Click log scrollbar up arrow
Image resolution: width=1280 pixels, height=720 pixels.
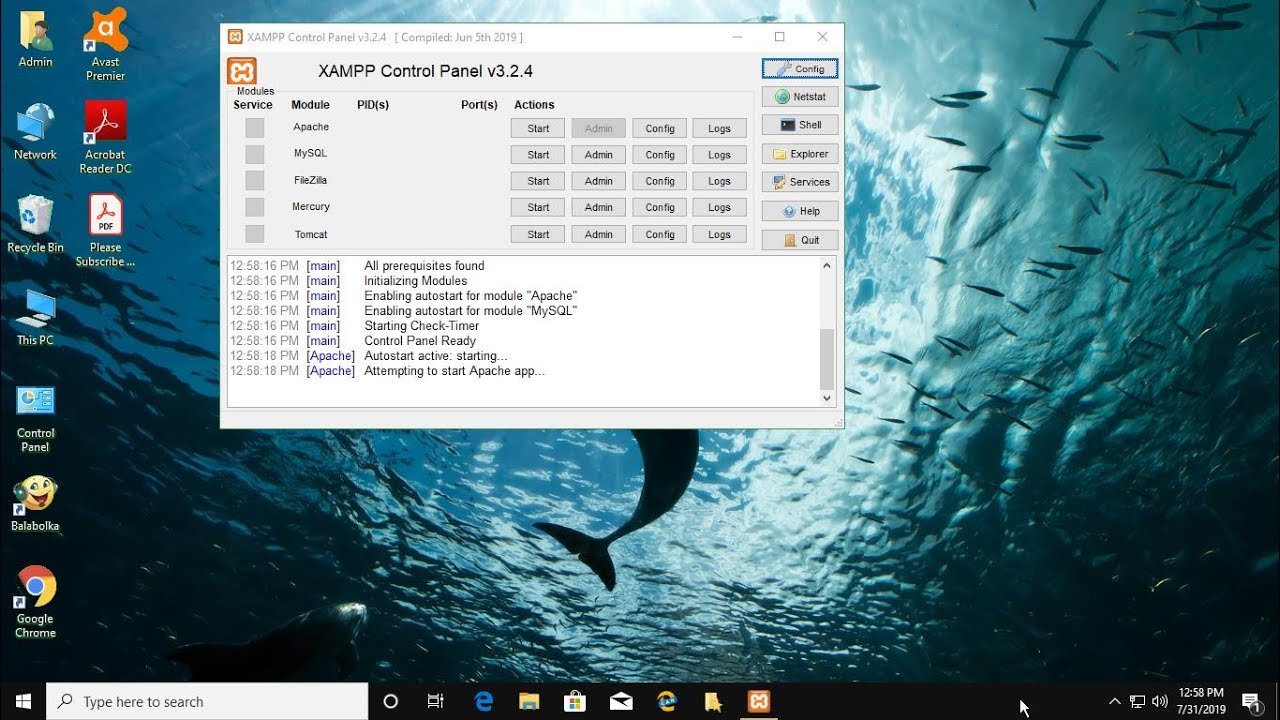[827, 266]
